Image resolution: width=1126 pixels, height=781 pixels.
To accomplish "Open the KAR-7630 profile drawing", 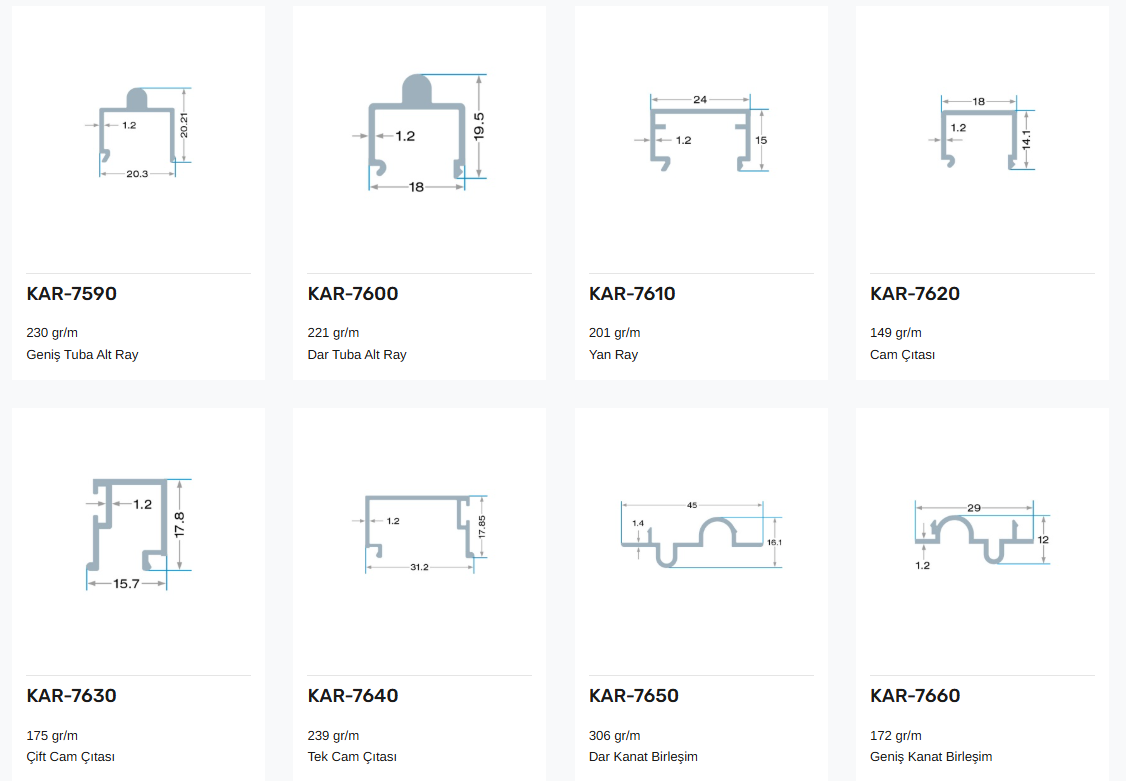I will (139, 535).
